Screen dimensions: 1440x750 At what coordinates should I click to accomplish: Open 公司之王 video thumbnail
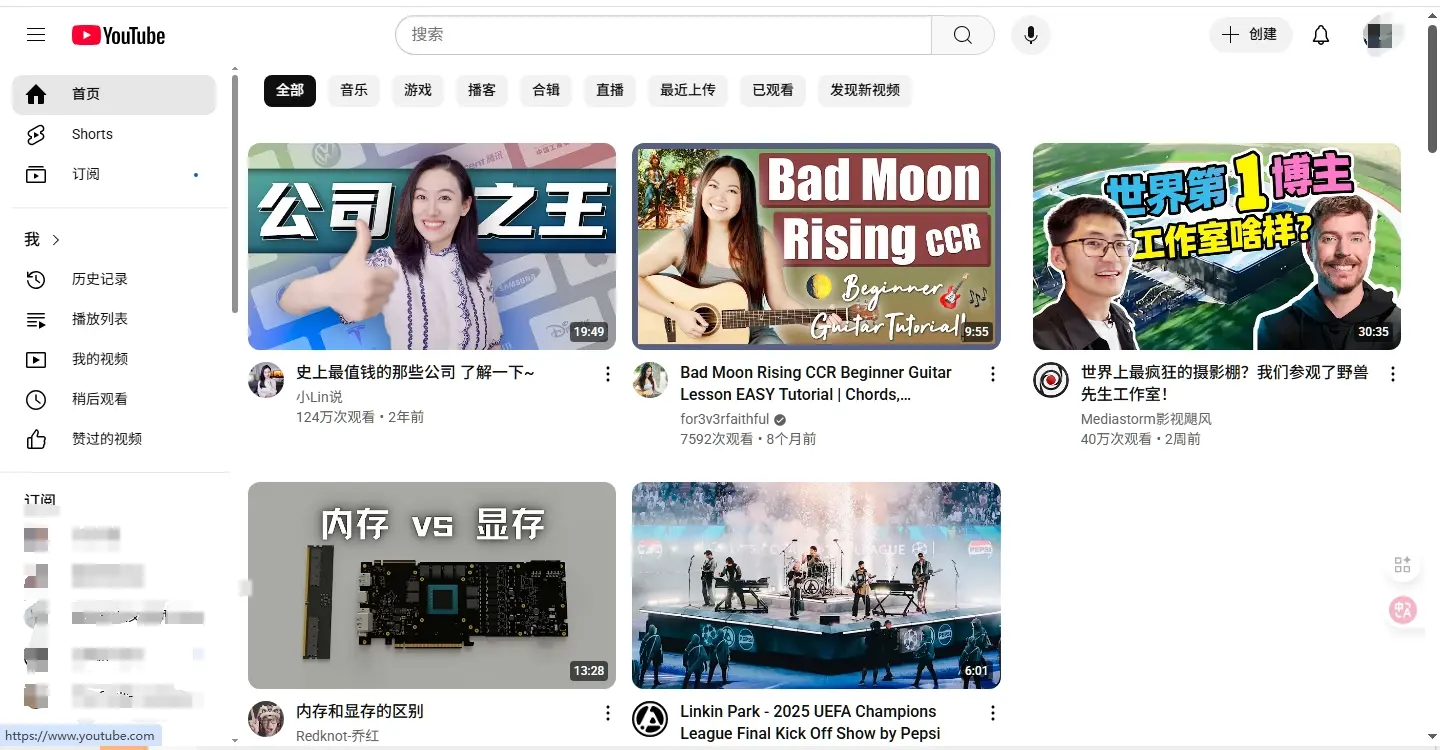click(432, 246)
